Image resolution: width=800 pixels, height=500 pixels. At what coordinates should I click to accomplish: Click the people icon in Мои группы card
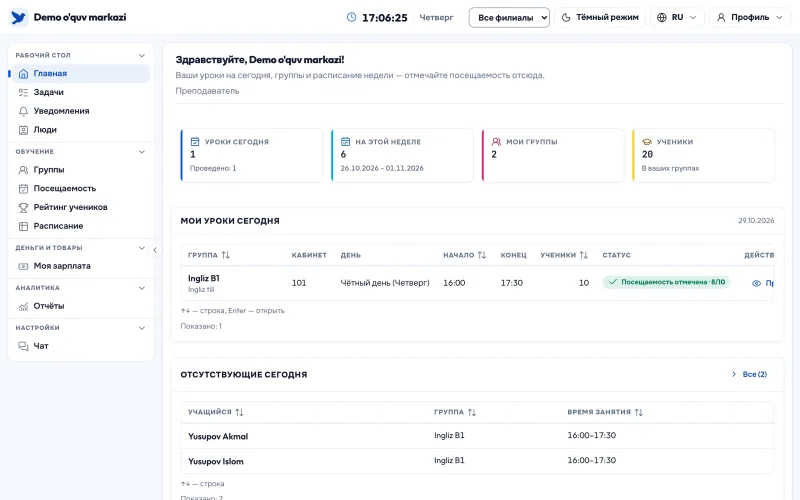coord(496,141)
